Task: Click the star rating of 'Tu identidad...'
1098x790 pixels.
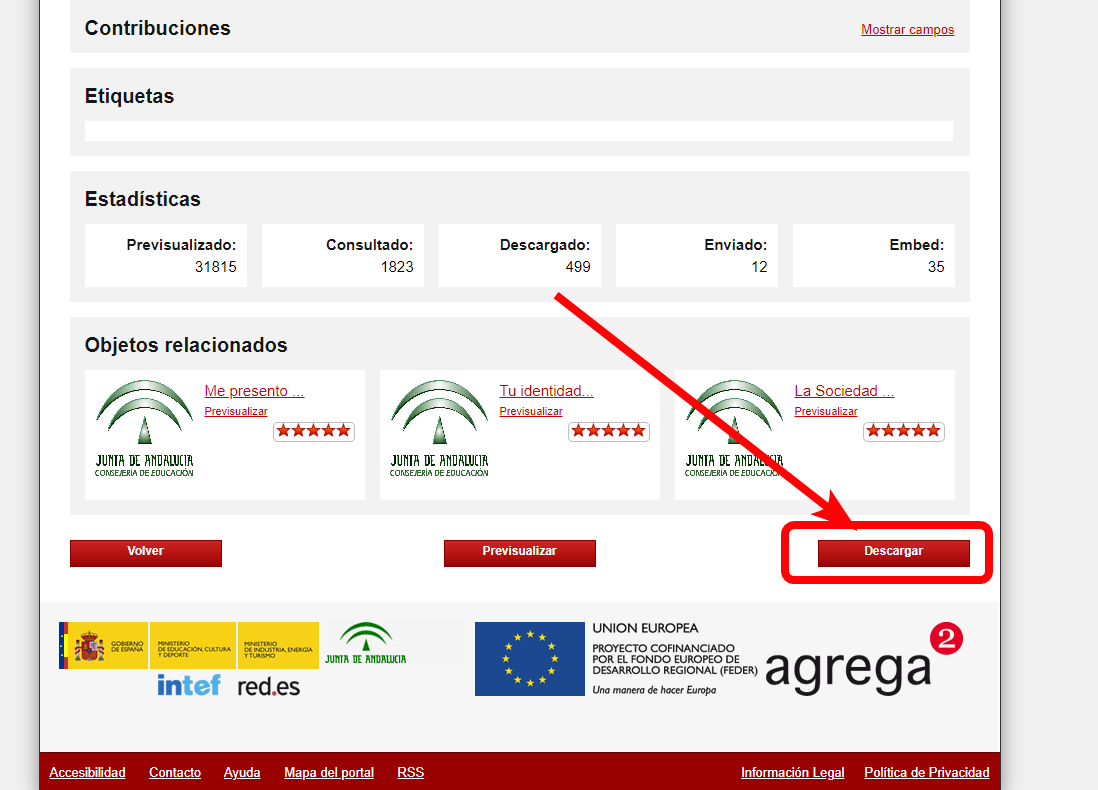Action: (609, 431)
